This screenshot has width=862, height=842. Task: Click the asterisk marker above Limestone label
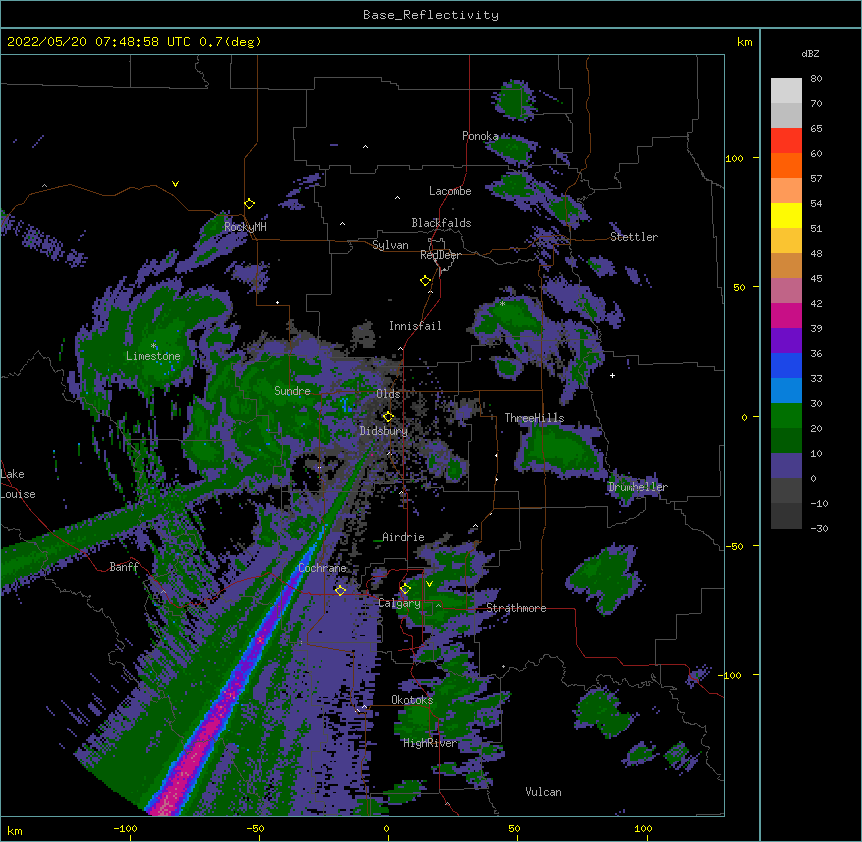[153, 346]
